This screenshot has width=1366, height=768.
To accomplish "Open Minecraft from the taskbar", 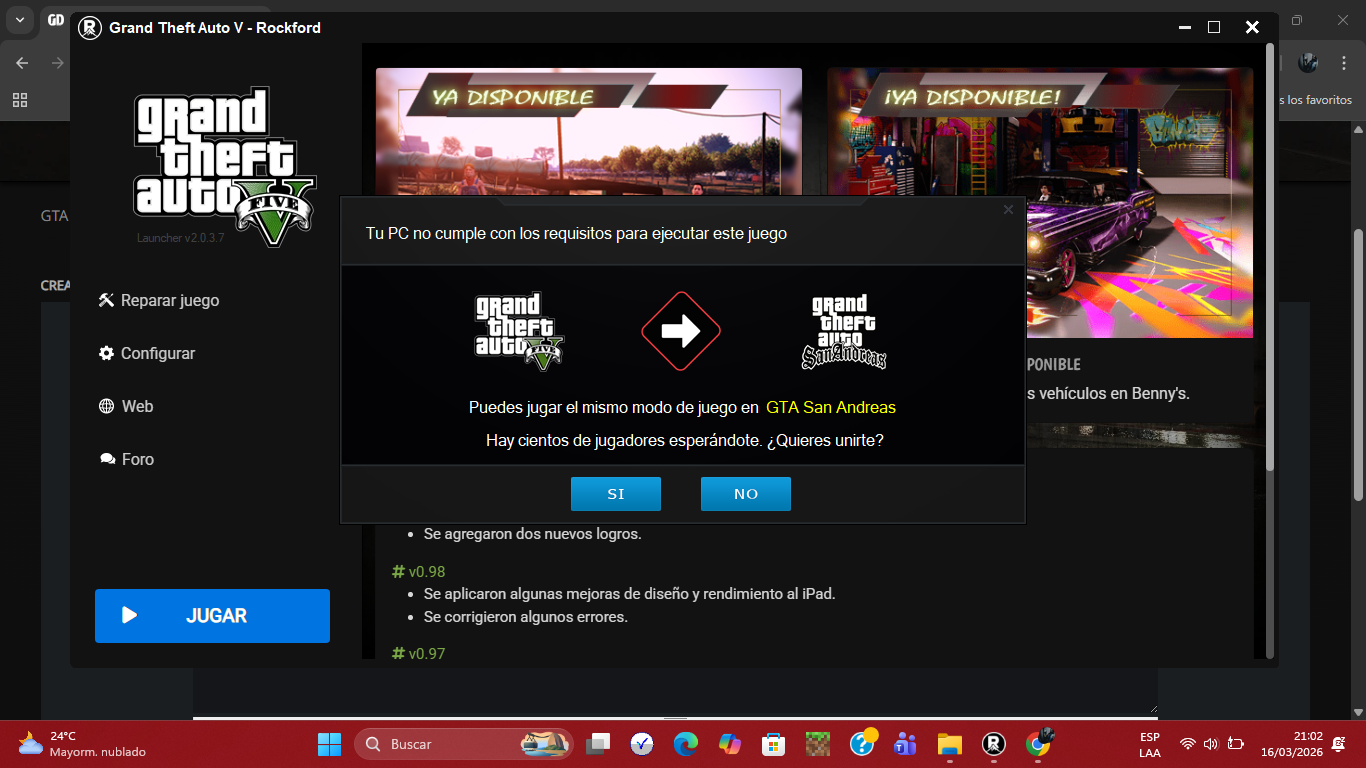I will pos(819,744).
